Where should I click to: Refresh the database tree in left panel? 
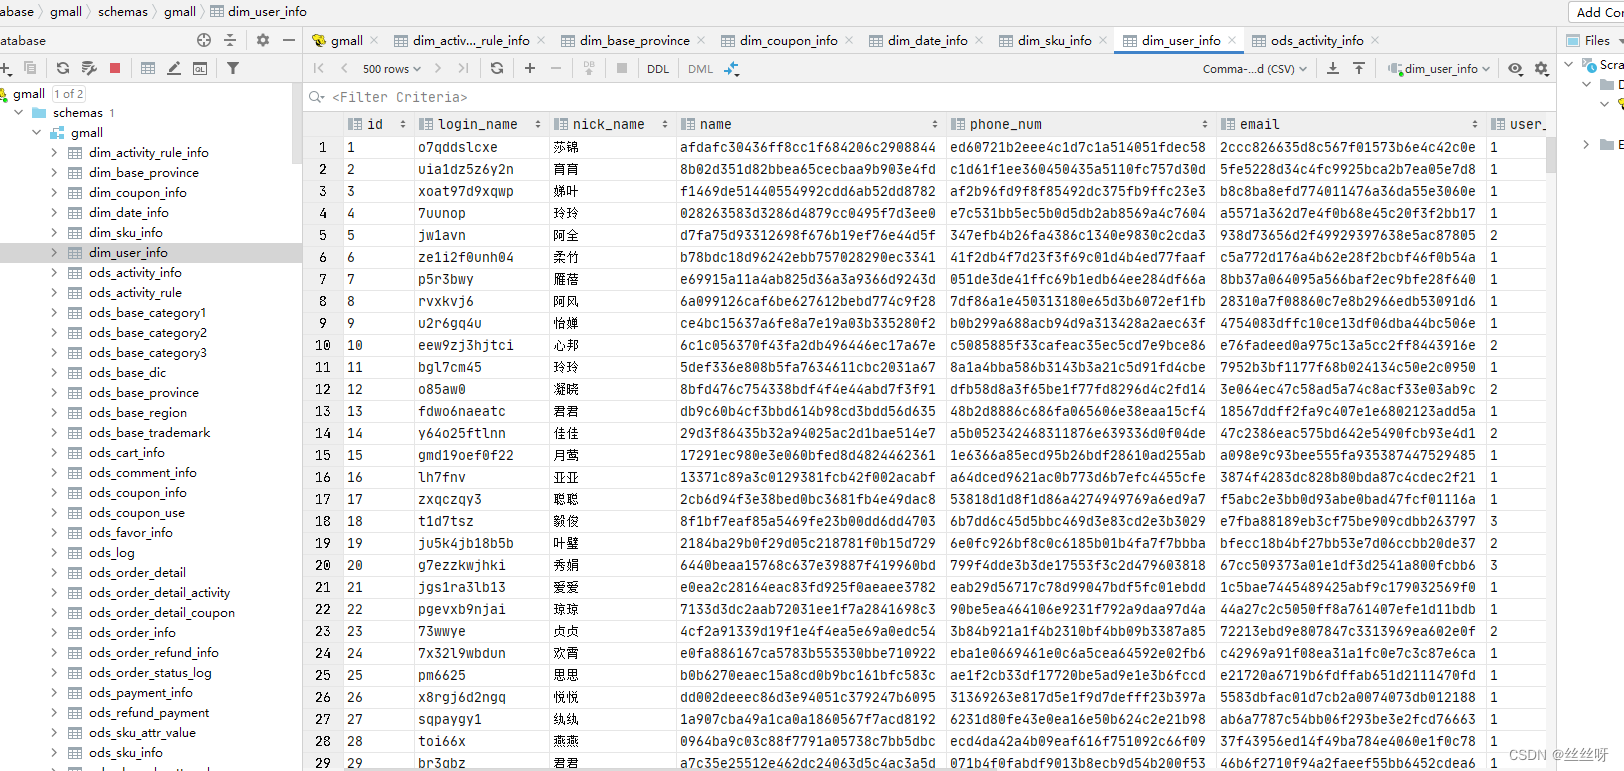pyautogui.click(x=63, y=68)
